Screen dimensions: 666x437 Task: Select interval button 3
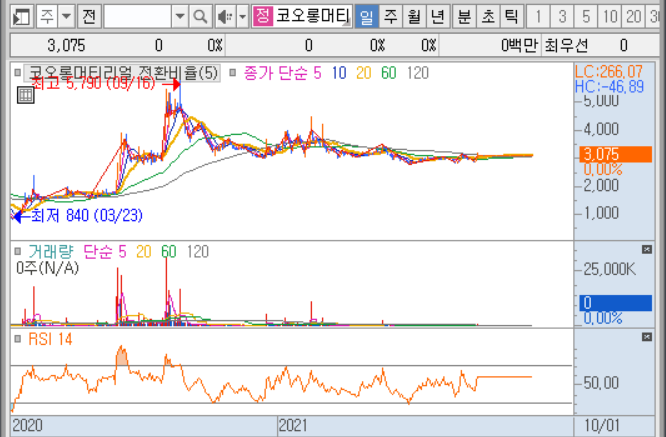click(x=562, y=17)
